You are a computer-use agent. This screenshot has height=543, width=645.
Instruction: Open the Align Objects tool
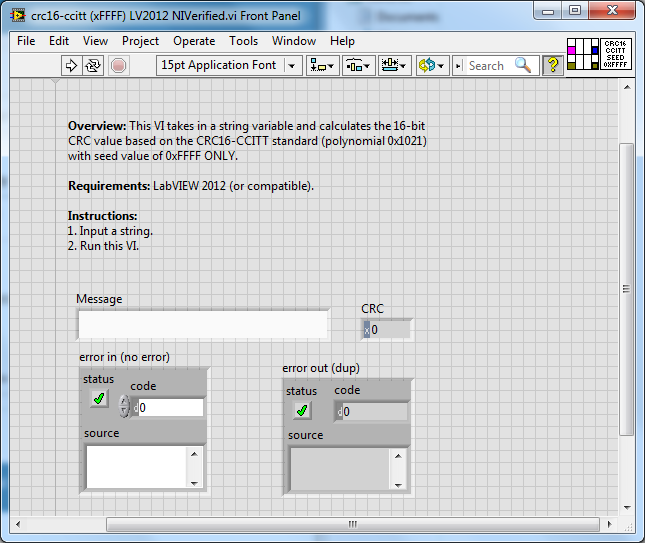pos(322,65)
